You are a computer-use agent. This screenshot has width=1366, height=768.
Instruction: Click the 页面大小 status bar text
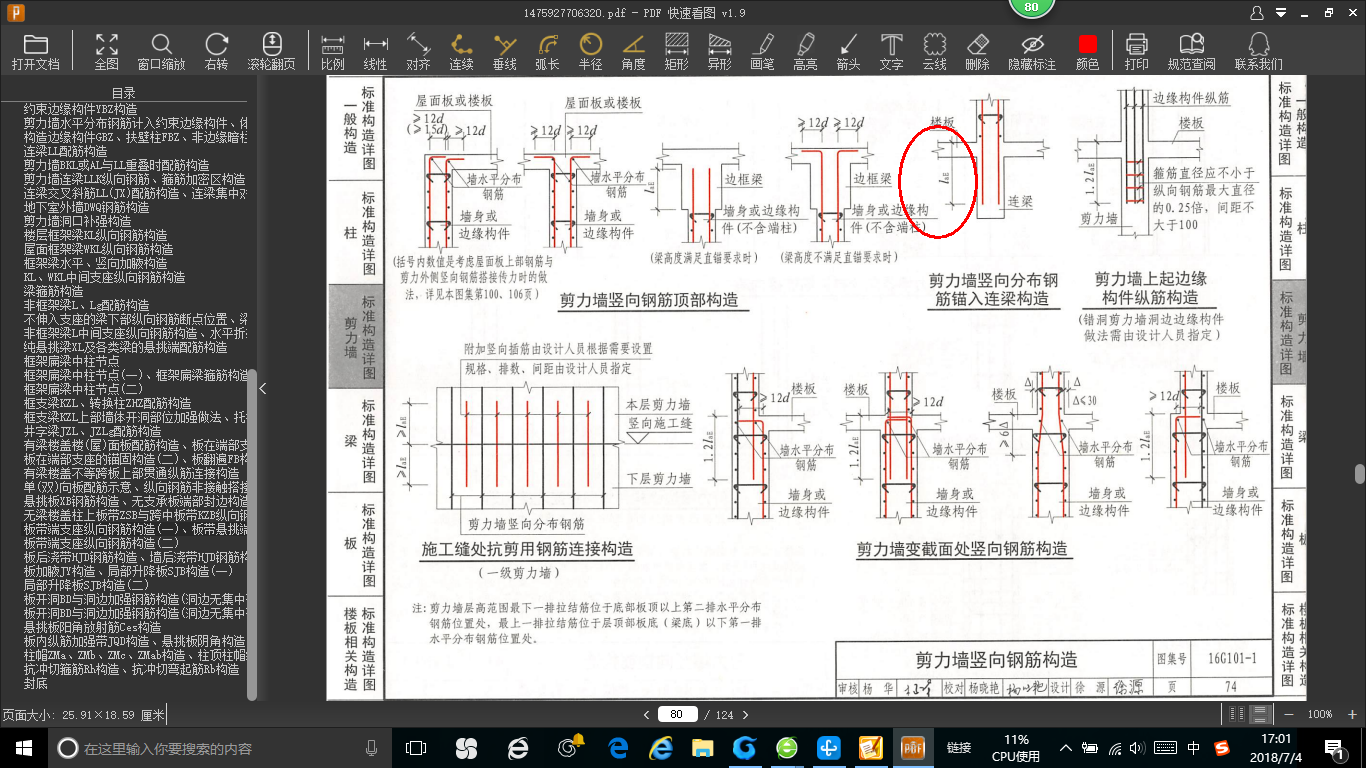84,715
